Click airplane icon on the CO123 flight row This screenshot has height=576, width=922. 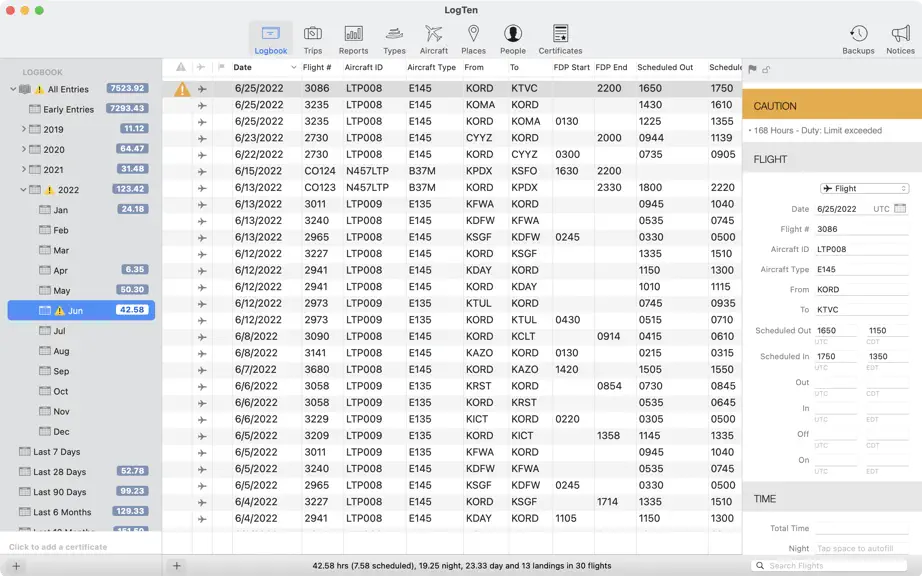click(x=202, y=188)
